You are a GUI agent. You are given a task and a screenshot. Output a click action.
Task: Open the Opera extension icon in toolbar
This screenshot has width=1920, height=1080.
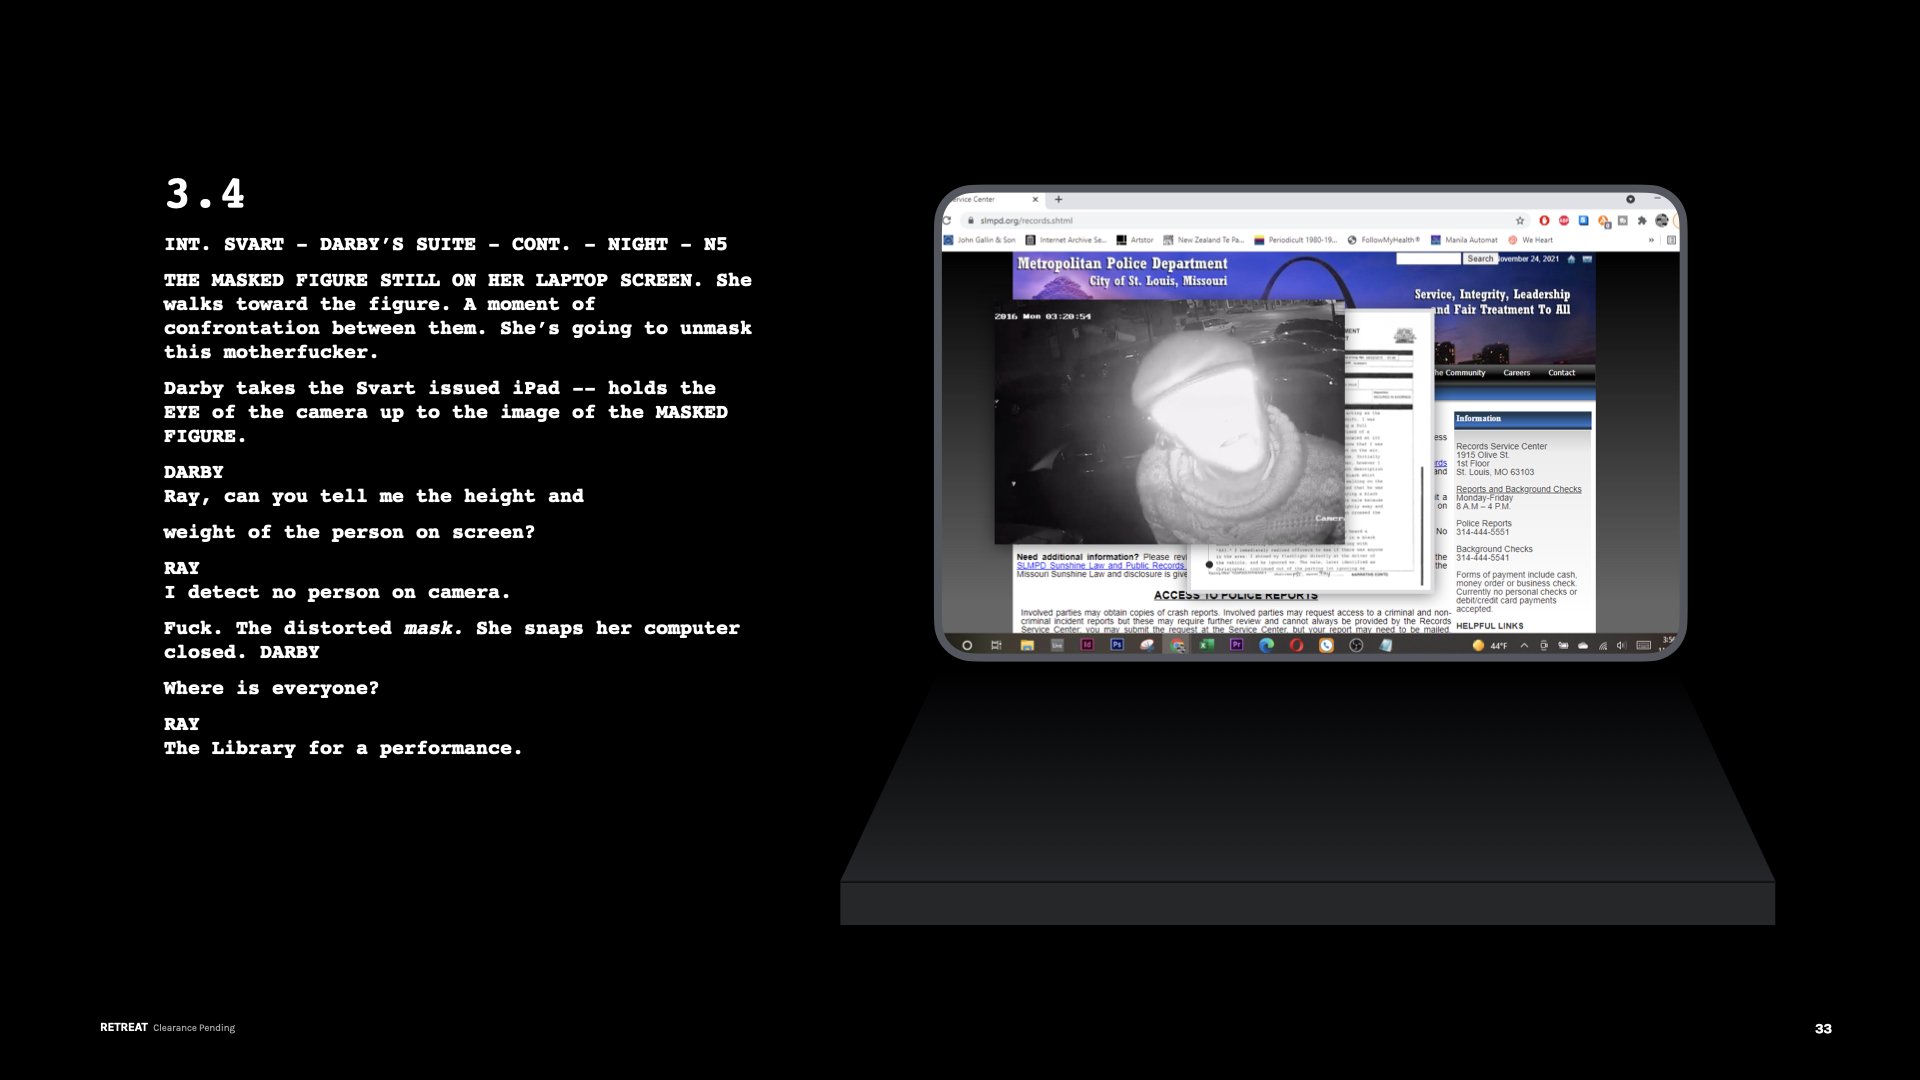[1544, 221]
